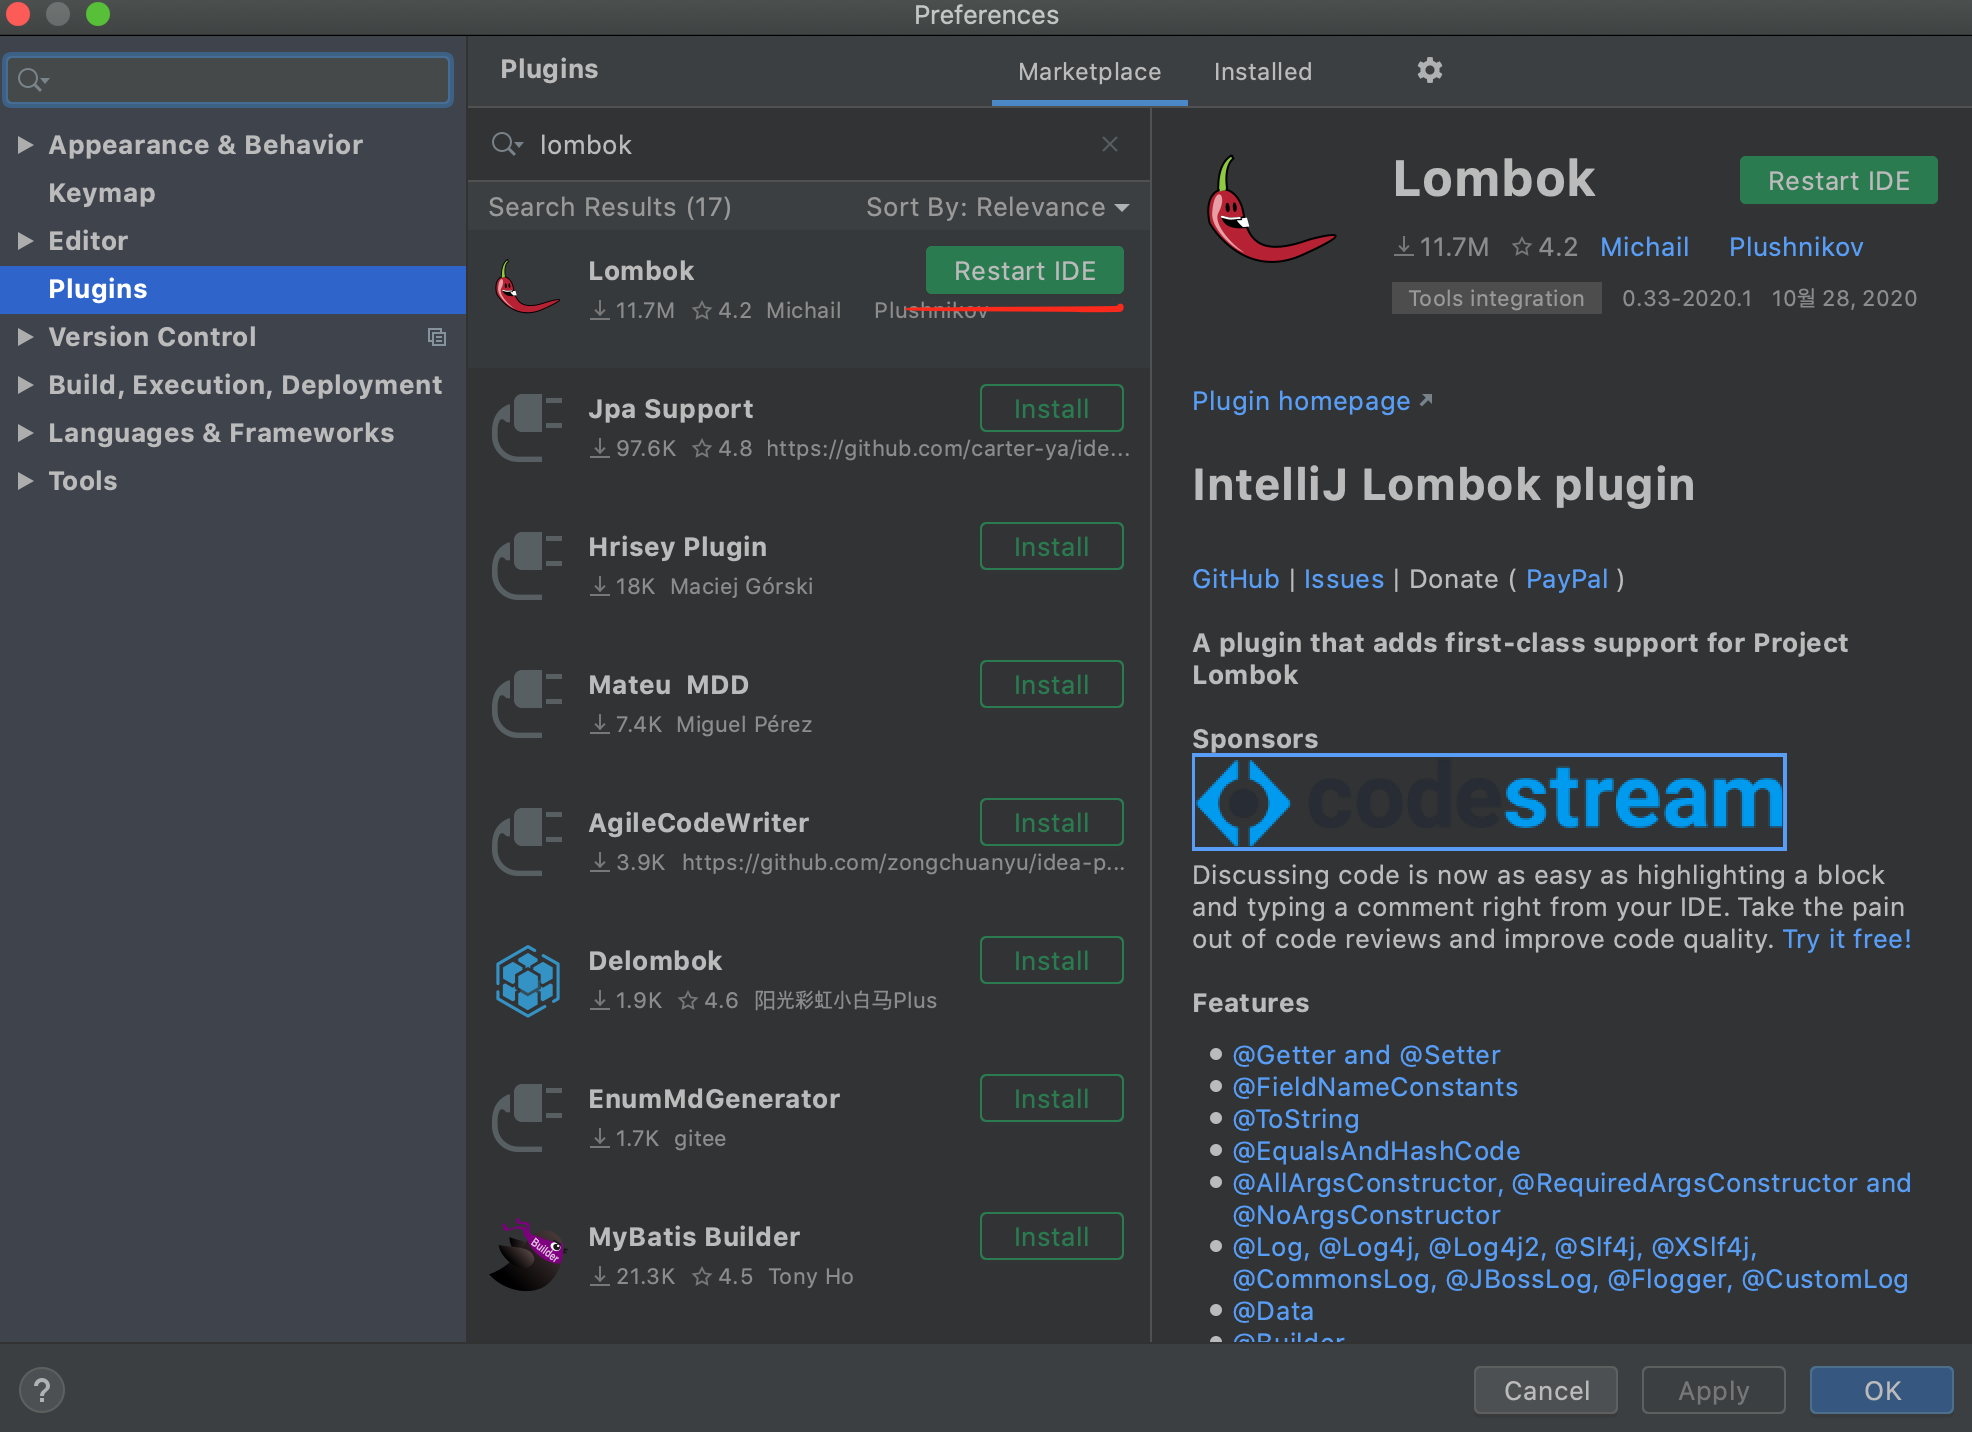Click the Version Control project-level copy icon

coord(436,337)
